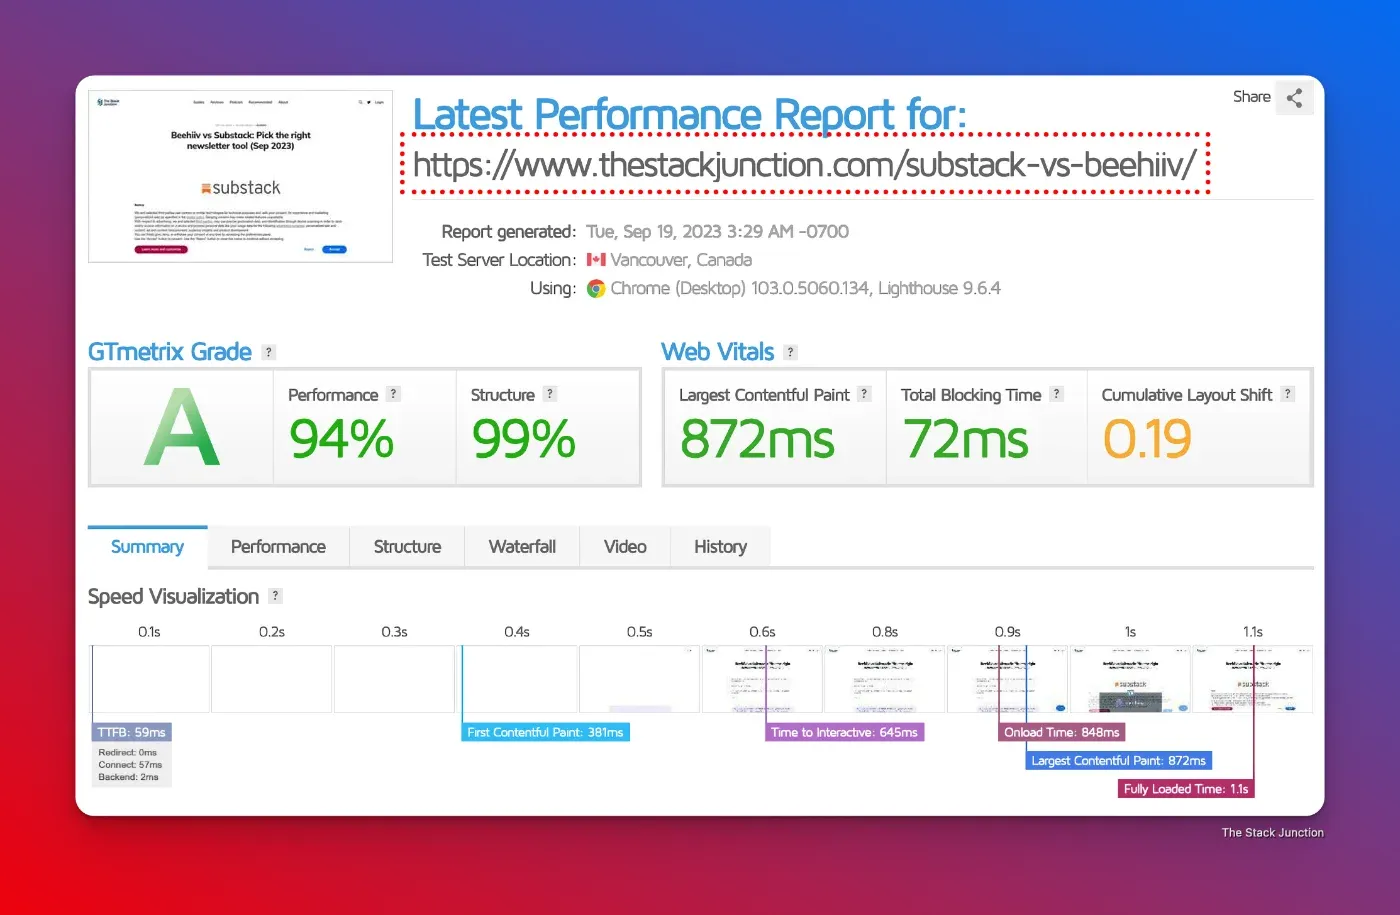Open the GTmetrix Grade help tooltip
The width and height of the screenshot is (1400, 915).
coord(268,352)
